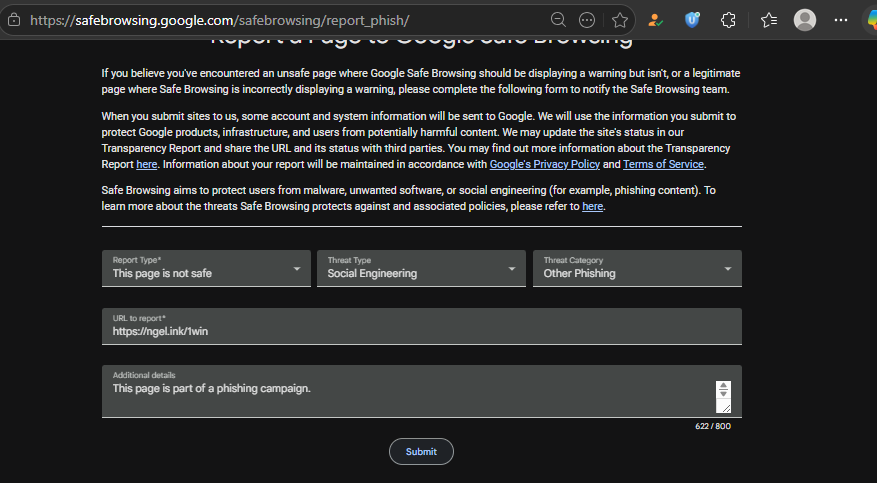
Task: Click the 622 / 800 character counter
Action: click(x=713, y=426)
